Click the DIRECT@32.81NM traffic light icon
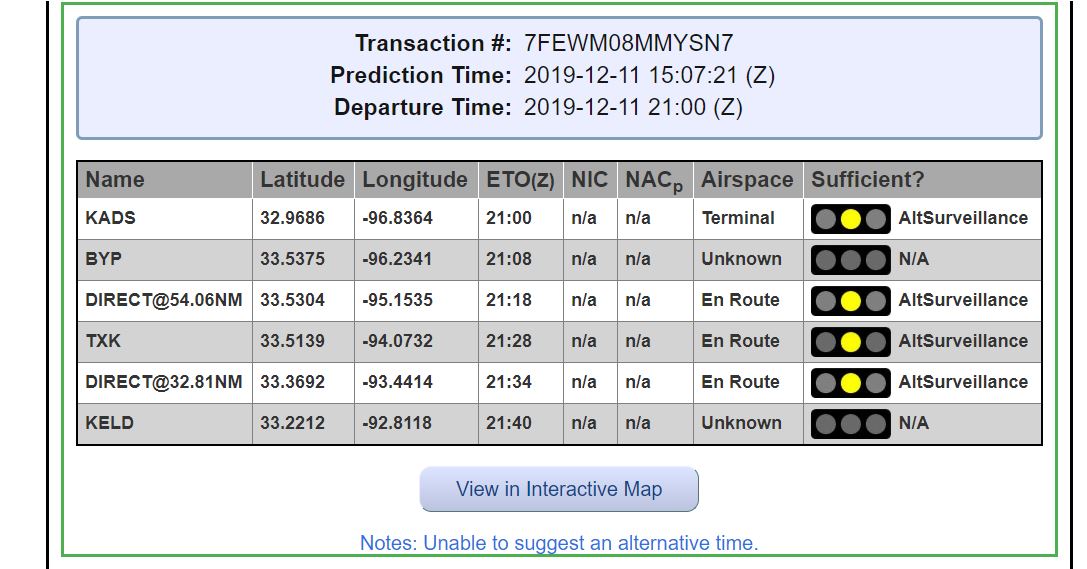 point(850,383)
